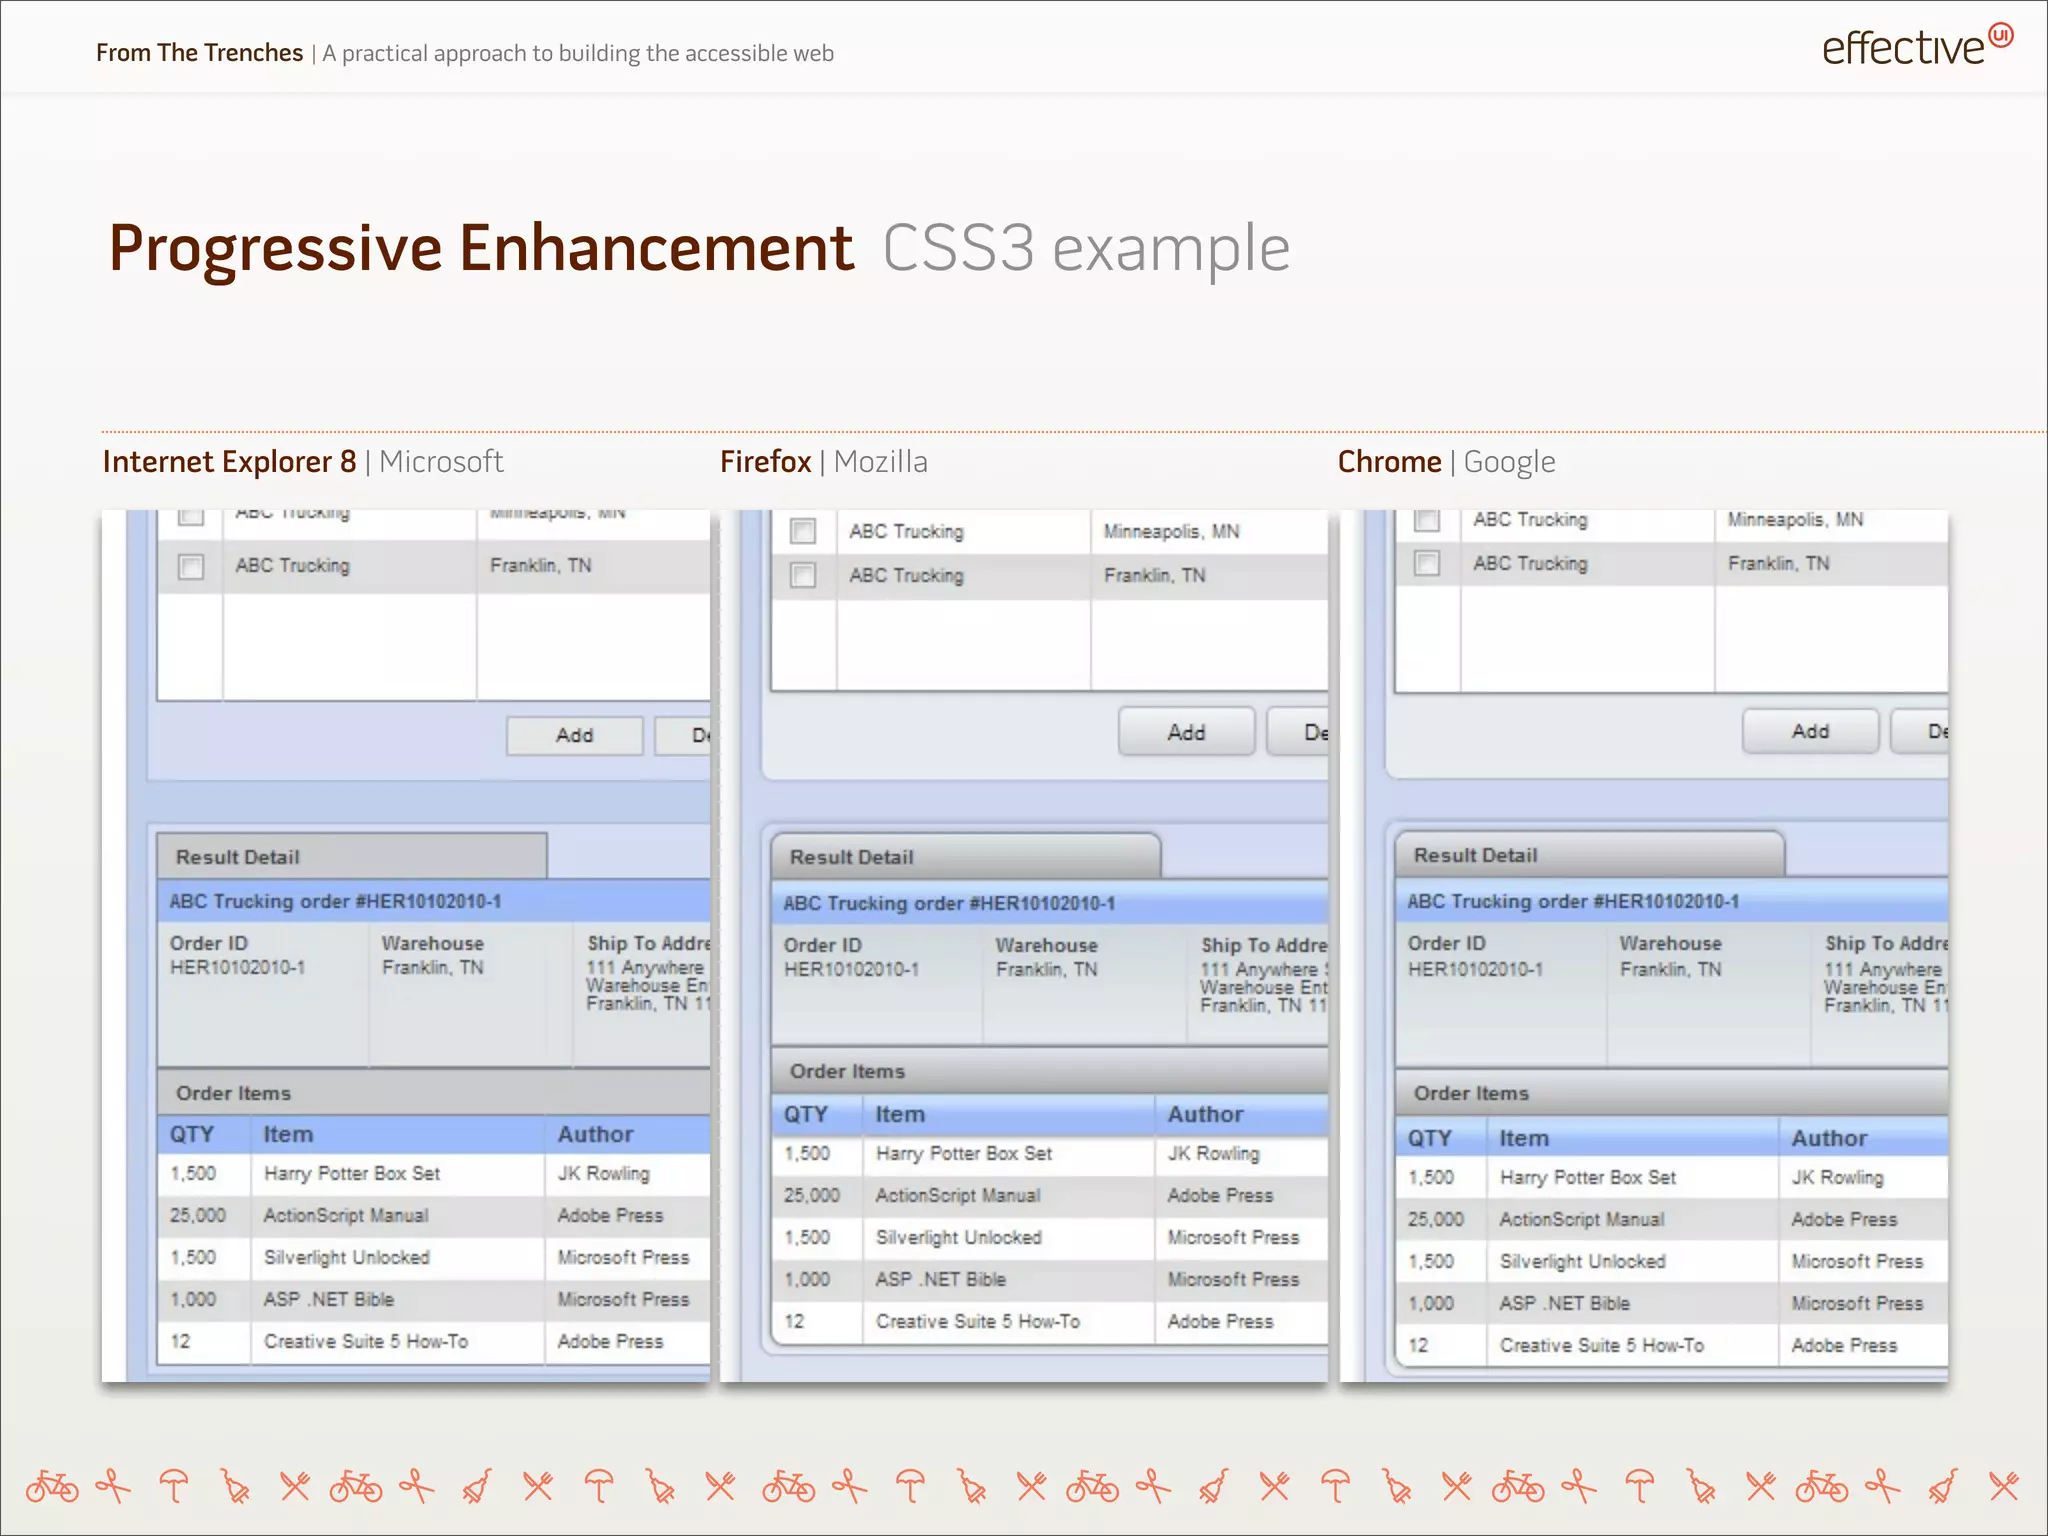
Task: Click the QTY column header in Internet Explorer 8
Action: click(204, 1134)
